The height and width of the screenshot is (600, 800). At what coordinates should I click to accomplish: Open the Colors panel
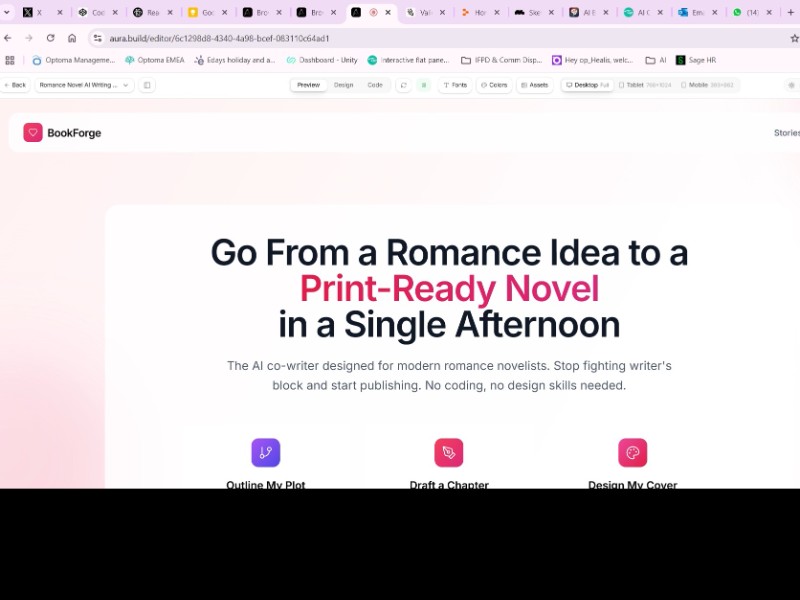[x=494, y=85]
